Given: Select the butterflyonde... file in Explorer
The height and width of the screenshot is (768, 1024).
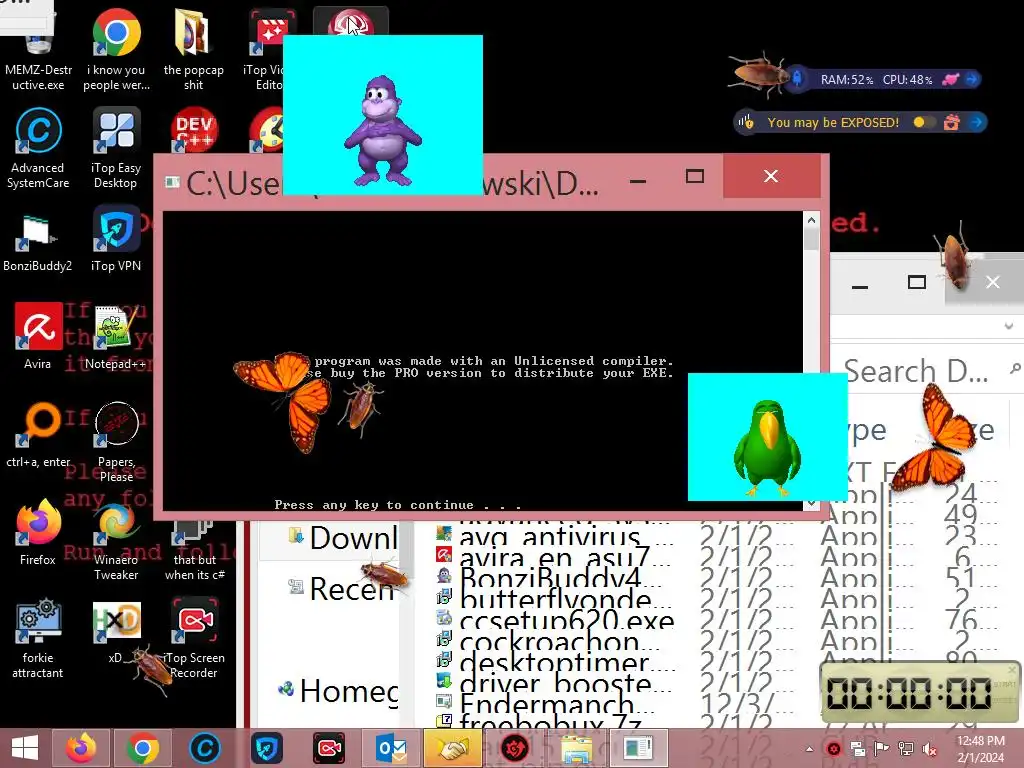Looking at the screenshot, I should (556, 599).
